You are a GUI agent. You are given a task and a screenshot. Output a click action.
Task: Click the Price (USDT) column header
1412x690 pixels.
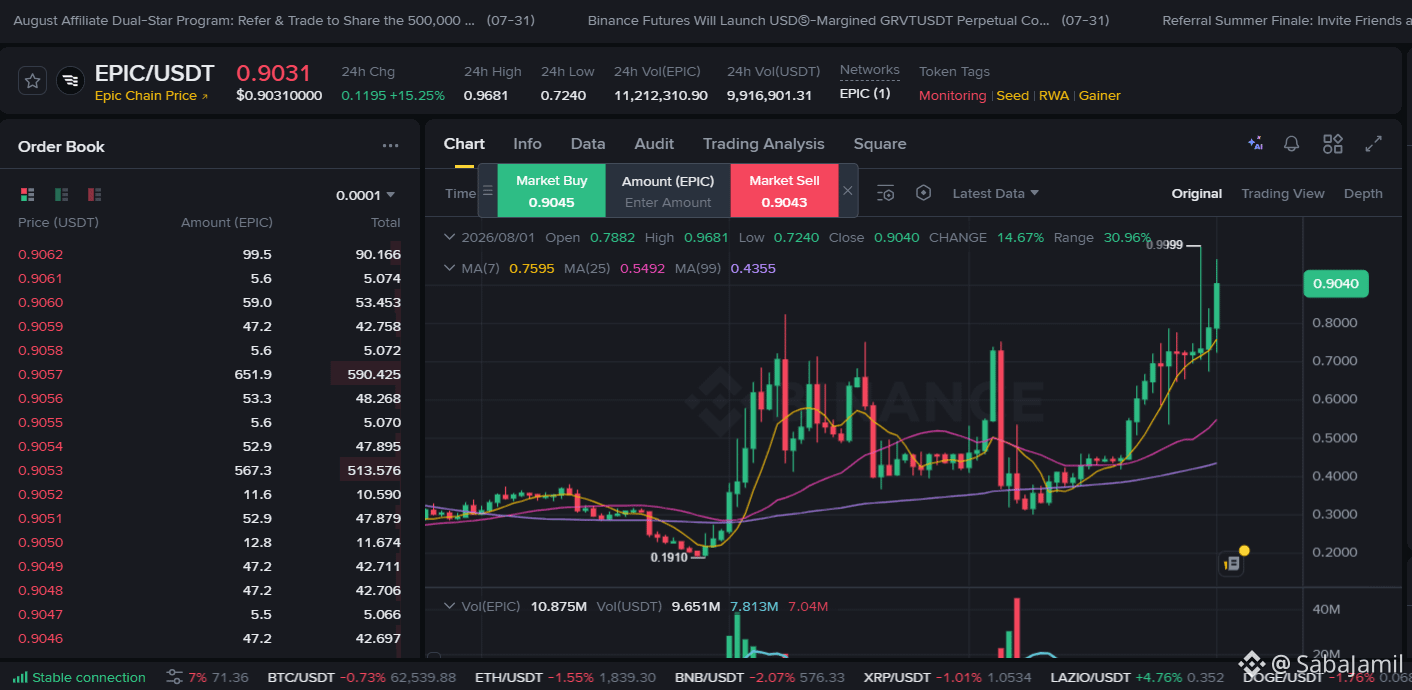(58, 222)
